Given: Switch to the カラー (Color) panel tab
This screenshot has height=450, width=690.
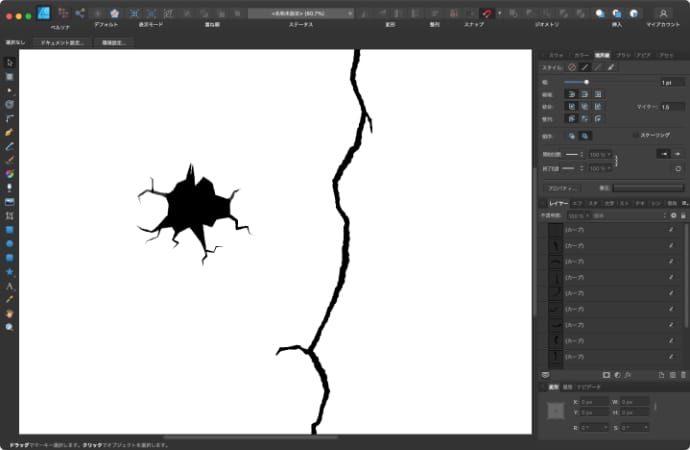Looking at the screenshot, I should tap(581, 55).
